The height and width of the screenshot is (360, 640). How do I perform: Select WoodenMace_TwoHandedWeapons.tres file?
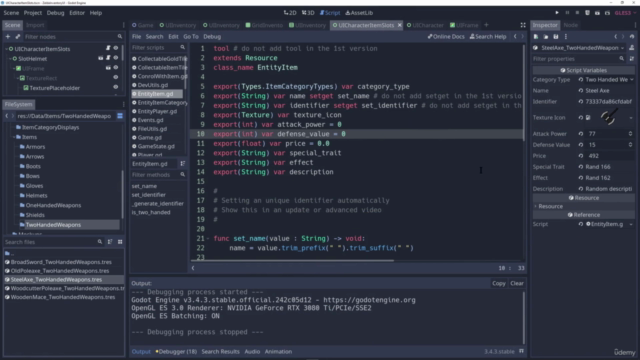(x=63, y=297)
